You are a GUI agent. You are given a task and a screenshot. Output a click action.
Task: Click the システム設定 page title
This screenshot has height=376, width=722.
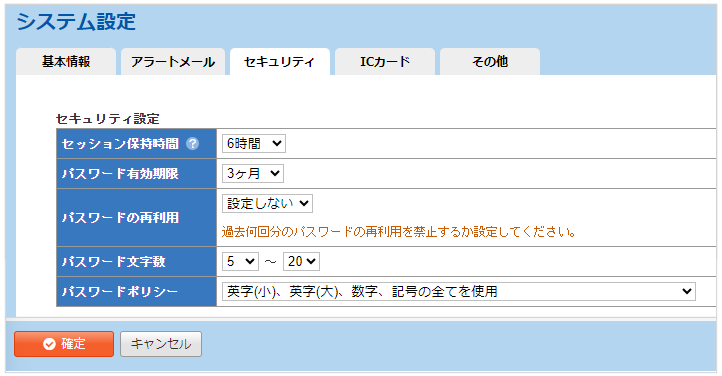[x=76, y=22]
